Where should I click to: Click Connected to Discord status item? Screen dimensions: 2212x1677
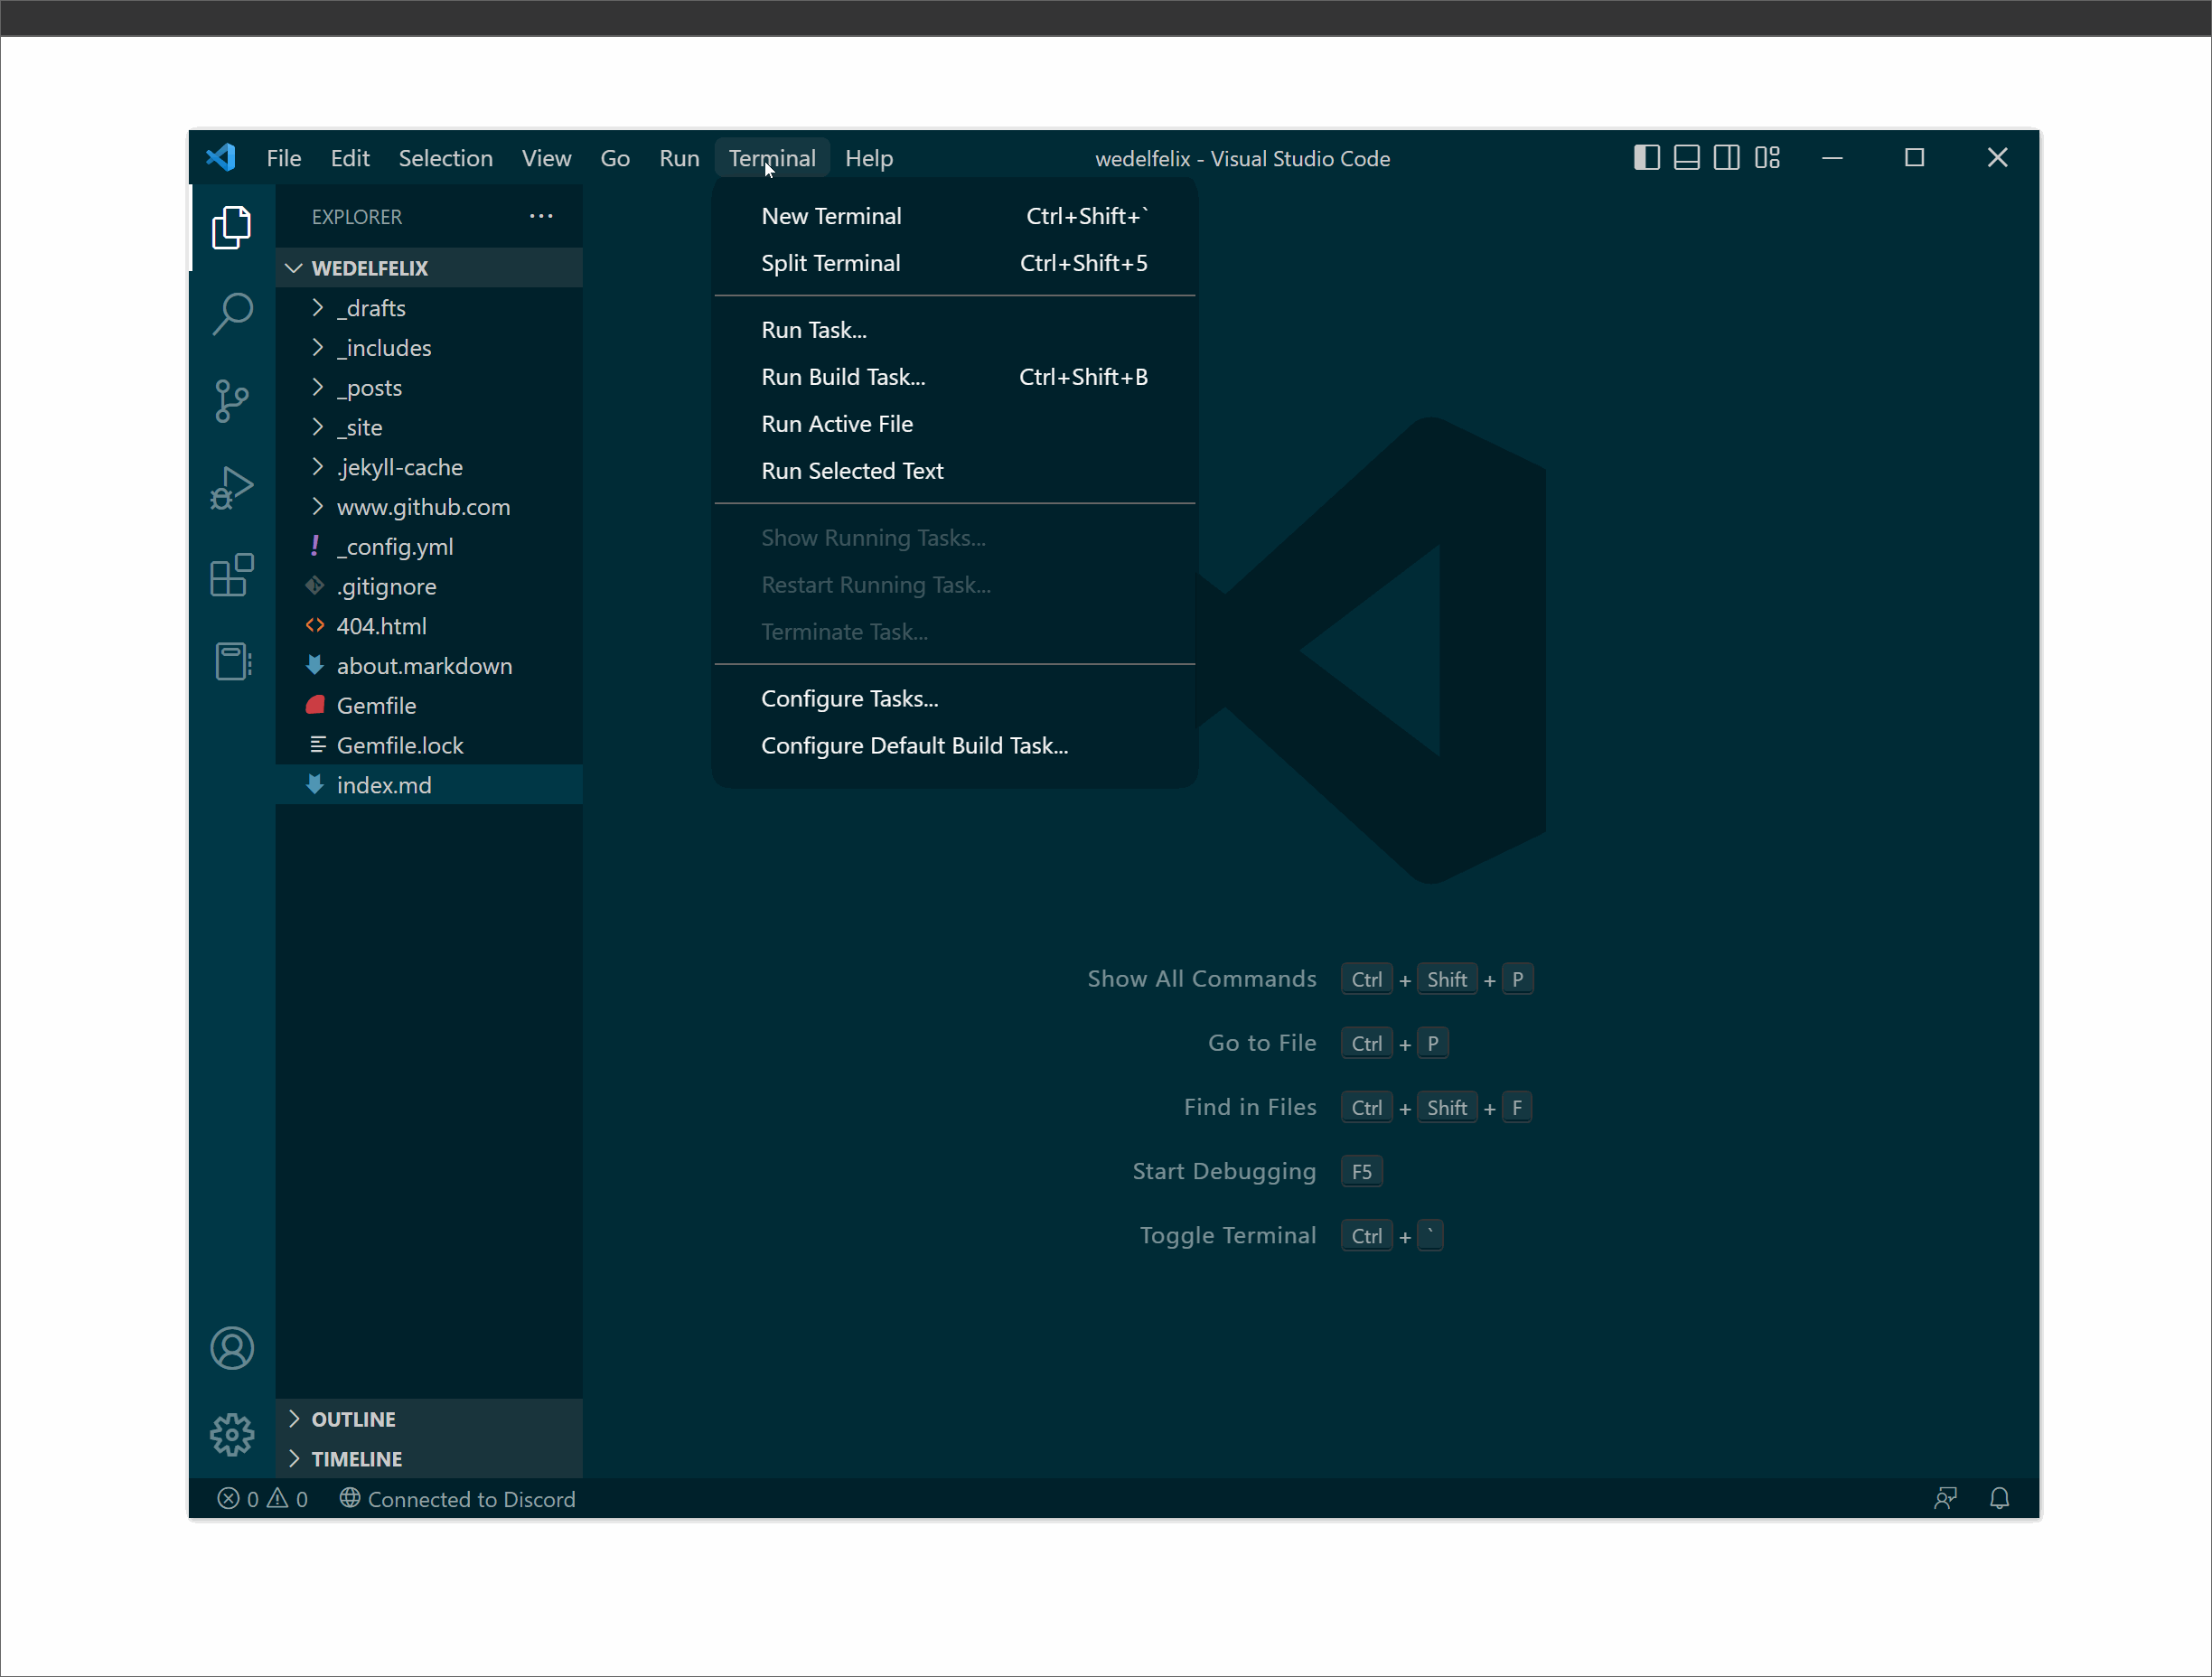[458, 1499]
